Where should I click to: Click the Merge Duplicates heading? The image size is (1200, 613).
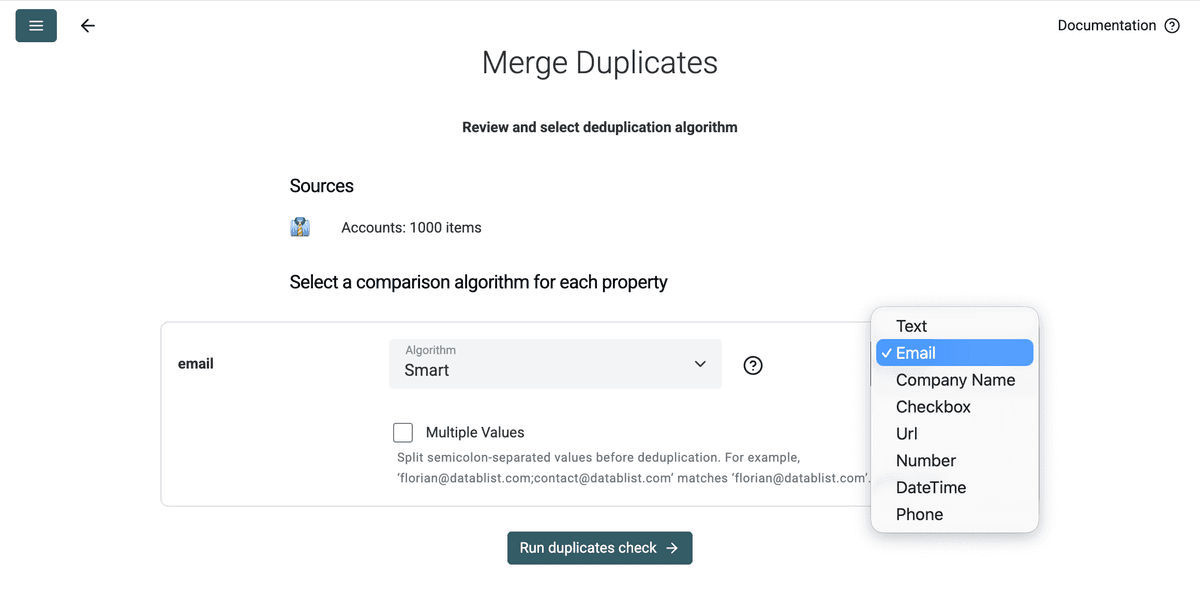point(600,62)
